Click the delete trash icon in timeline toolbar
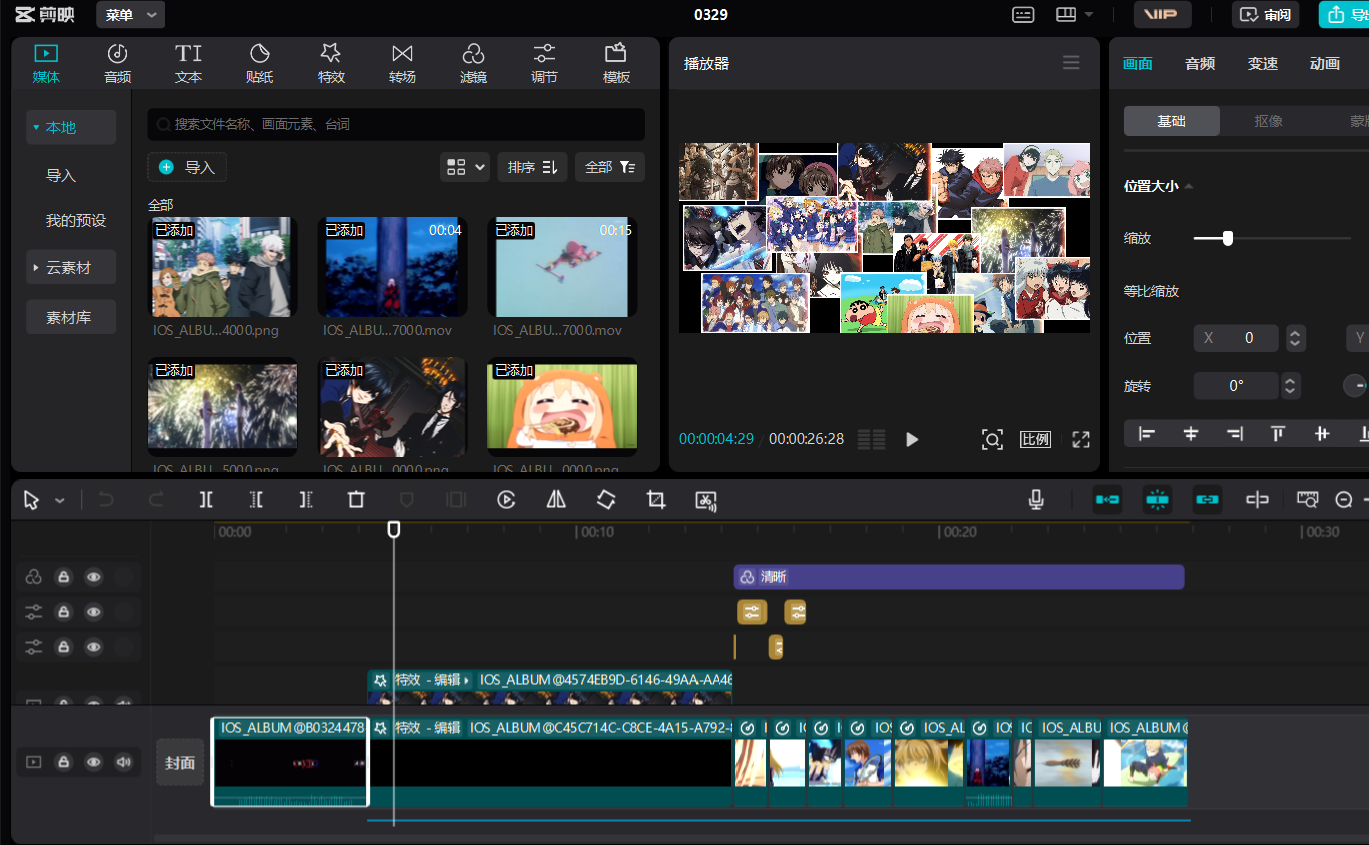 tap(356, 500)
